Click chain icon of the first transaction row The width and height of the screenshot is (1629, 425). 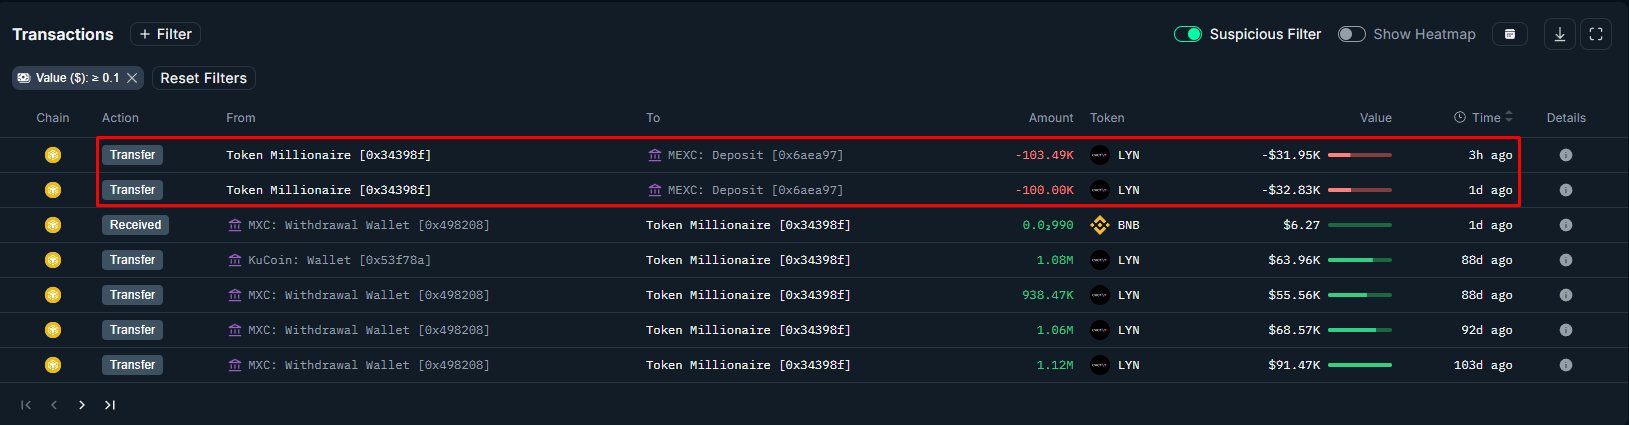[53, 155]
